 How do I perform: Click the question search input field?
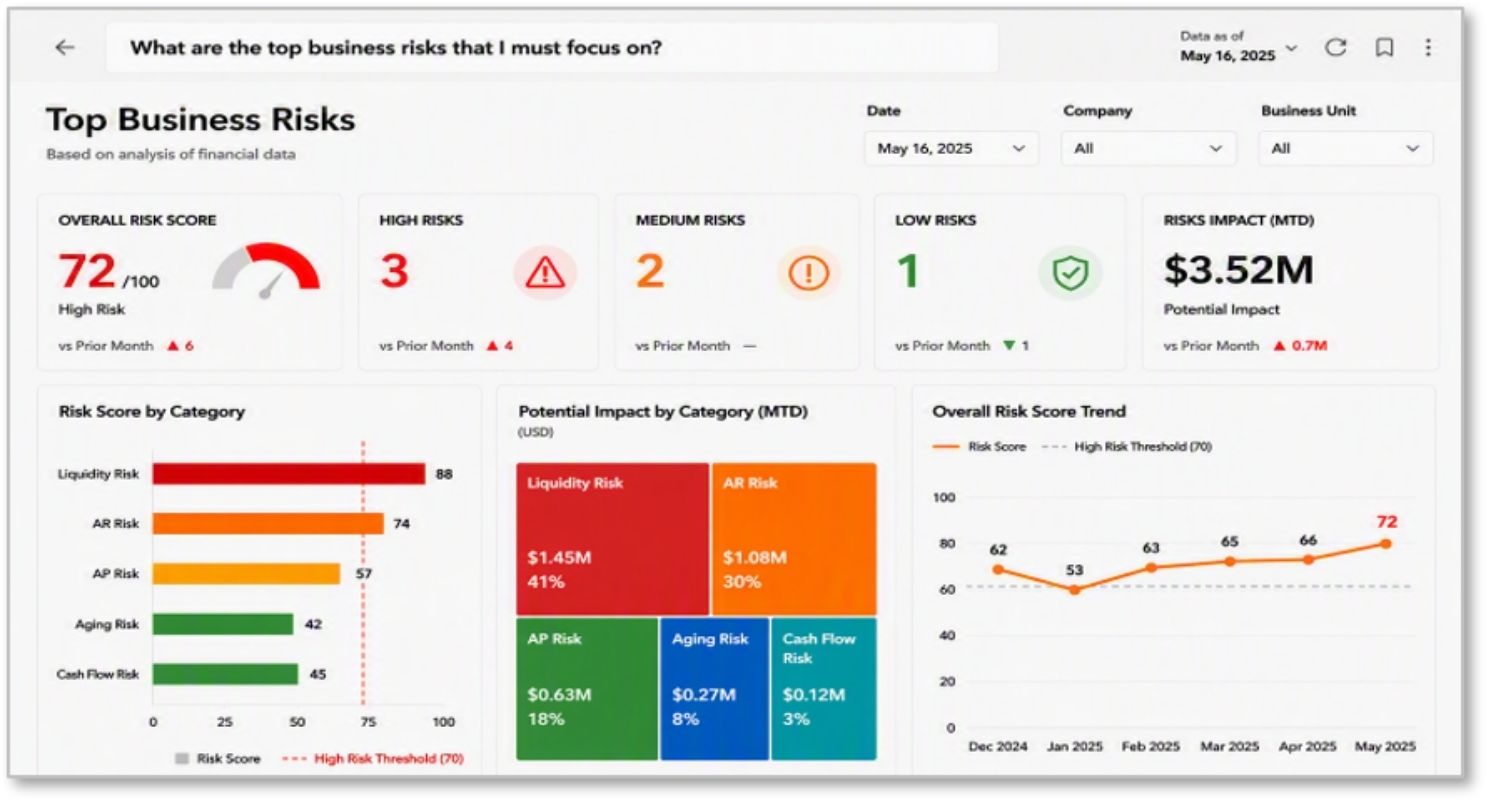coord(552,47)
